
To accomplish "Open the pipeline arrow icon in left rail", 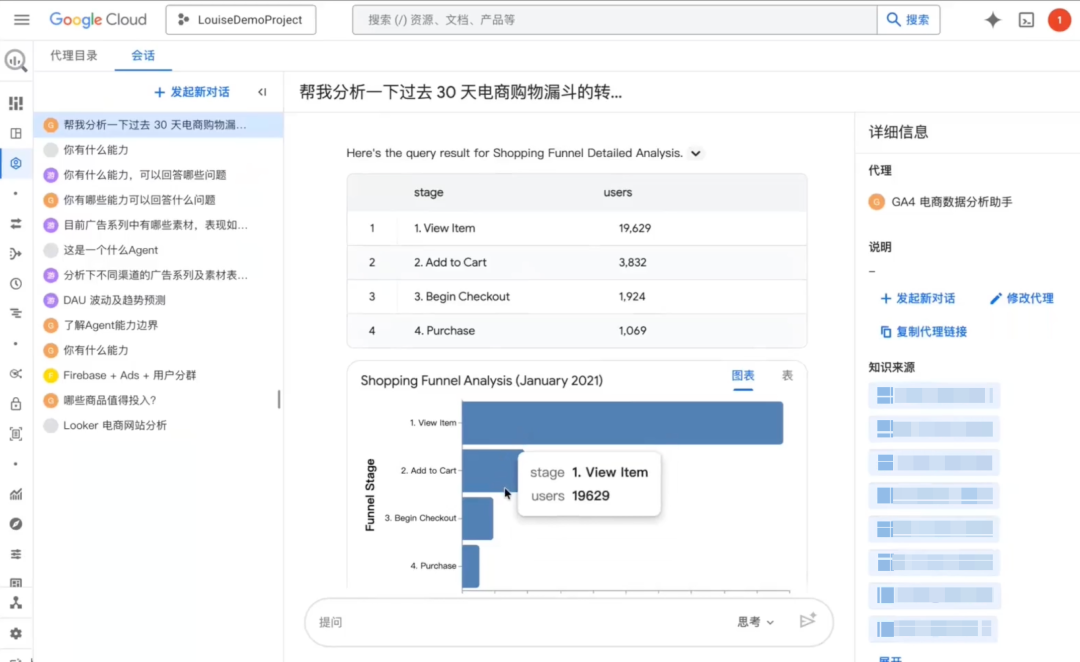I will click(16, 254).
